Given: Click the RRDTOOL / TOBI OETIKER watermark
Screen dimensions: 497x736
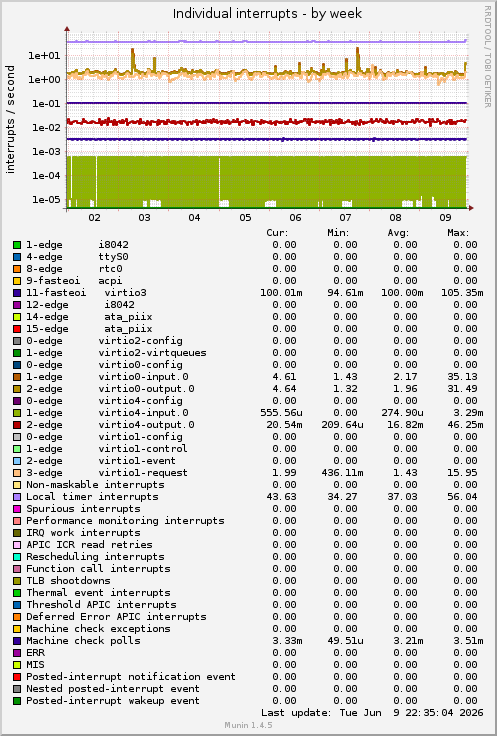Looking at the screenshot, I should tap(487, 56).
